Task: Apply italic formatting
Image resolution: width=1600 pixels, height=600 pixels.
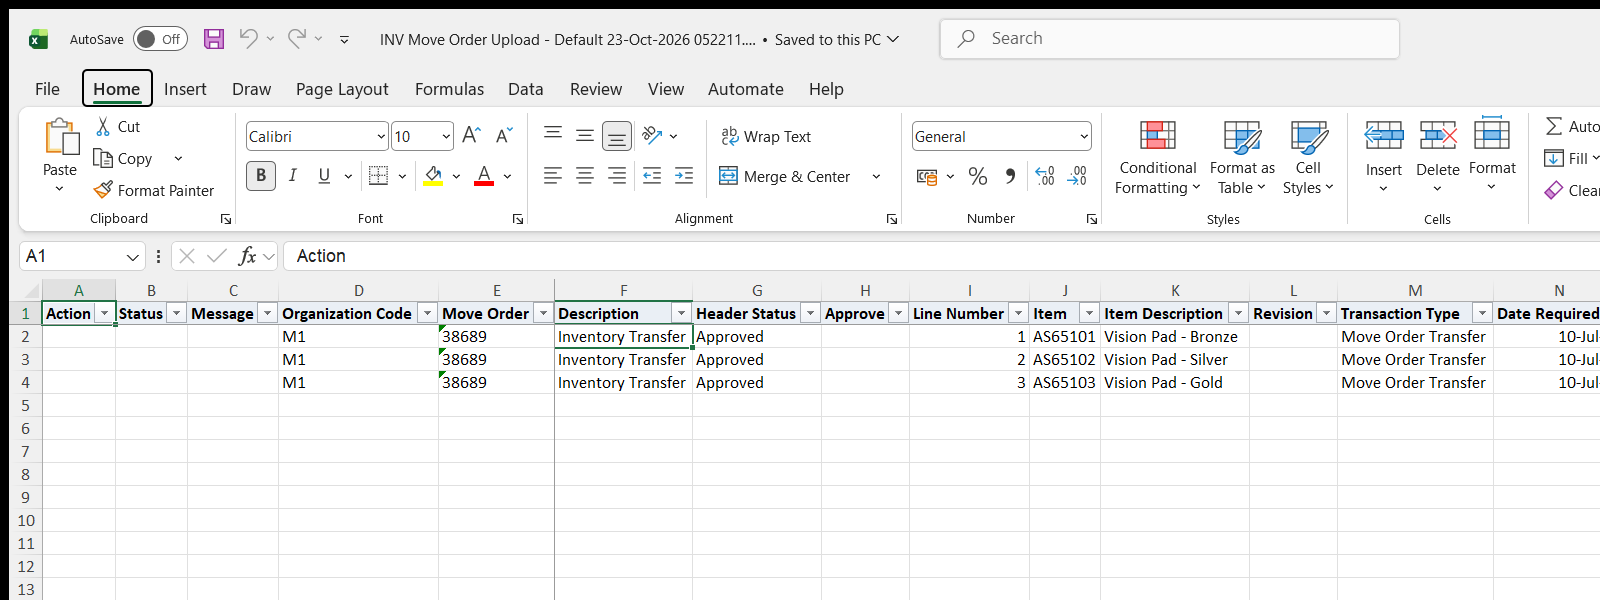Action: [293, 176]
